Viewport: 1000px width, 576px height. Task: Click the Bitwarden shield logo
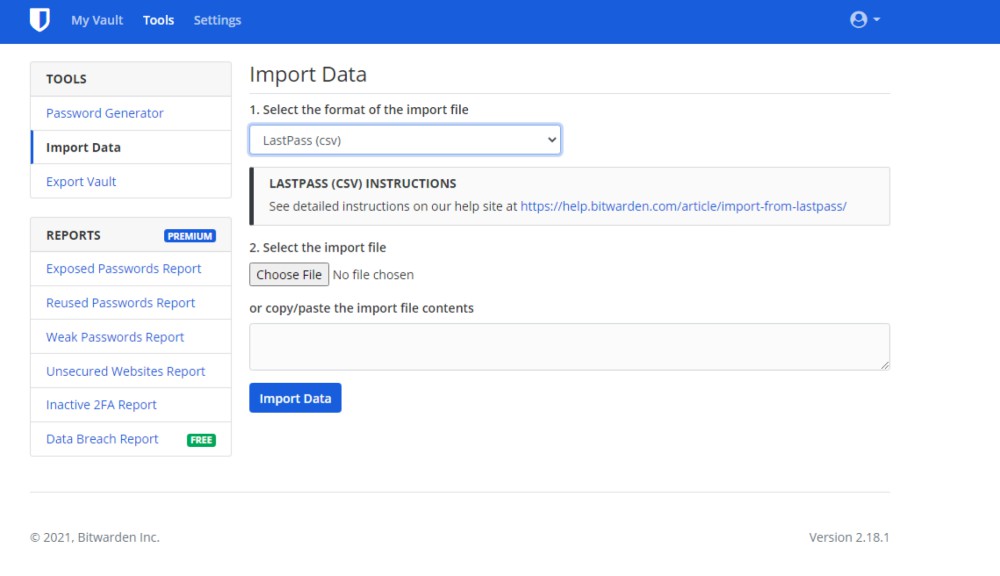click(40, 20)
